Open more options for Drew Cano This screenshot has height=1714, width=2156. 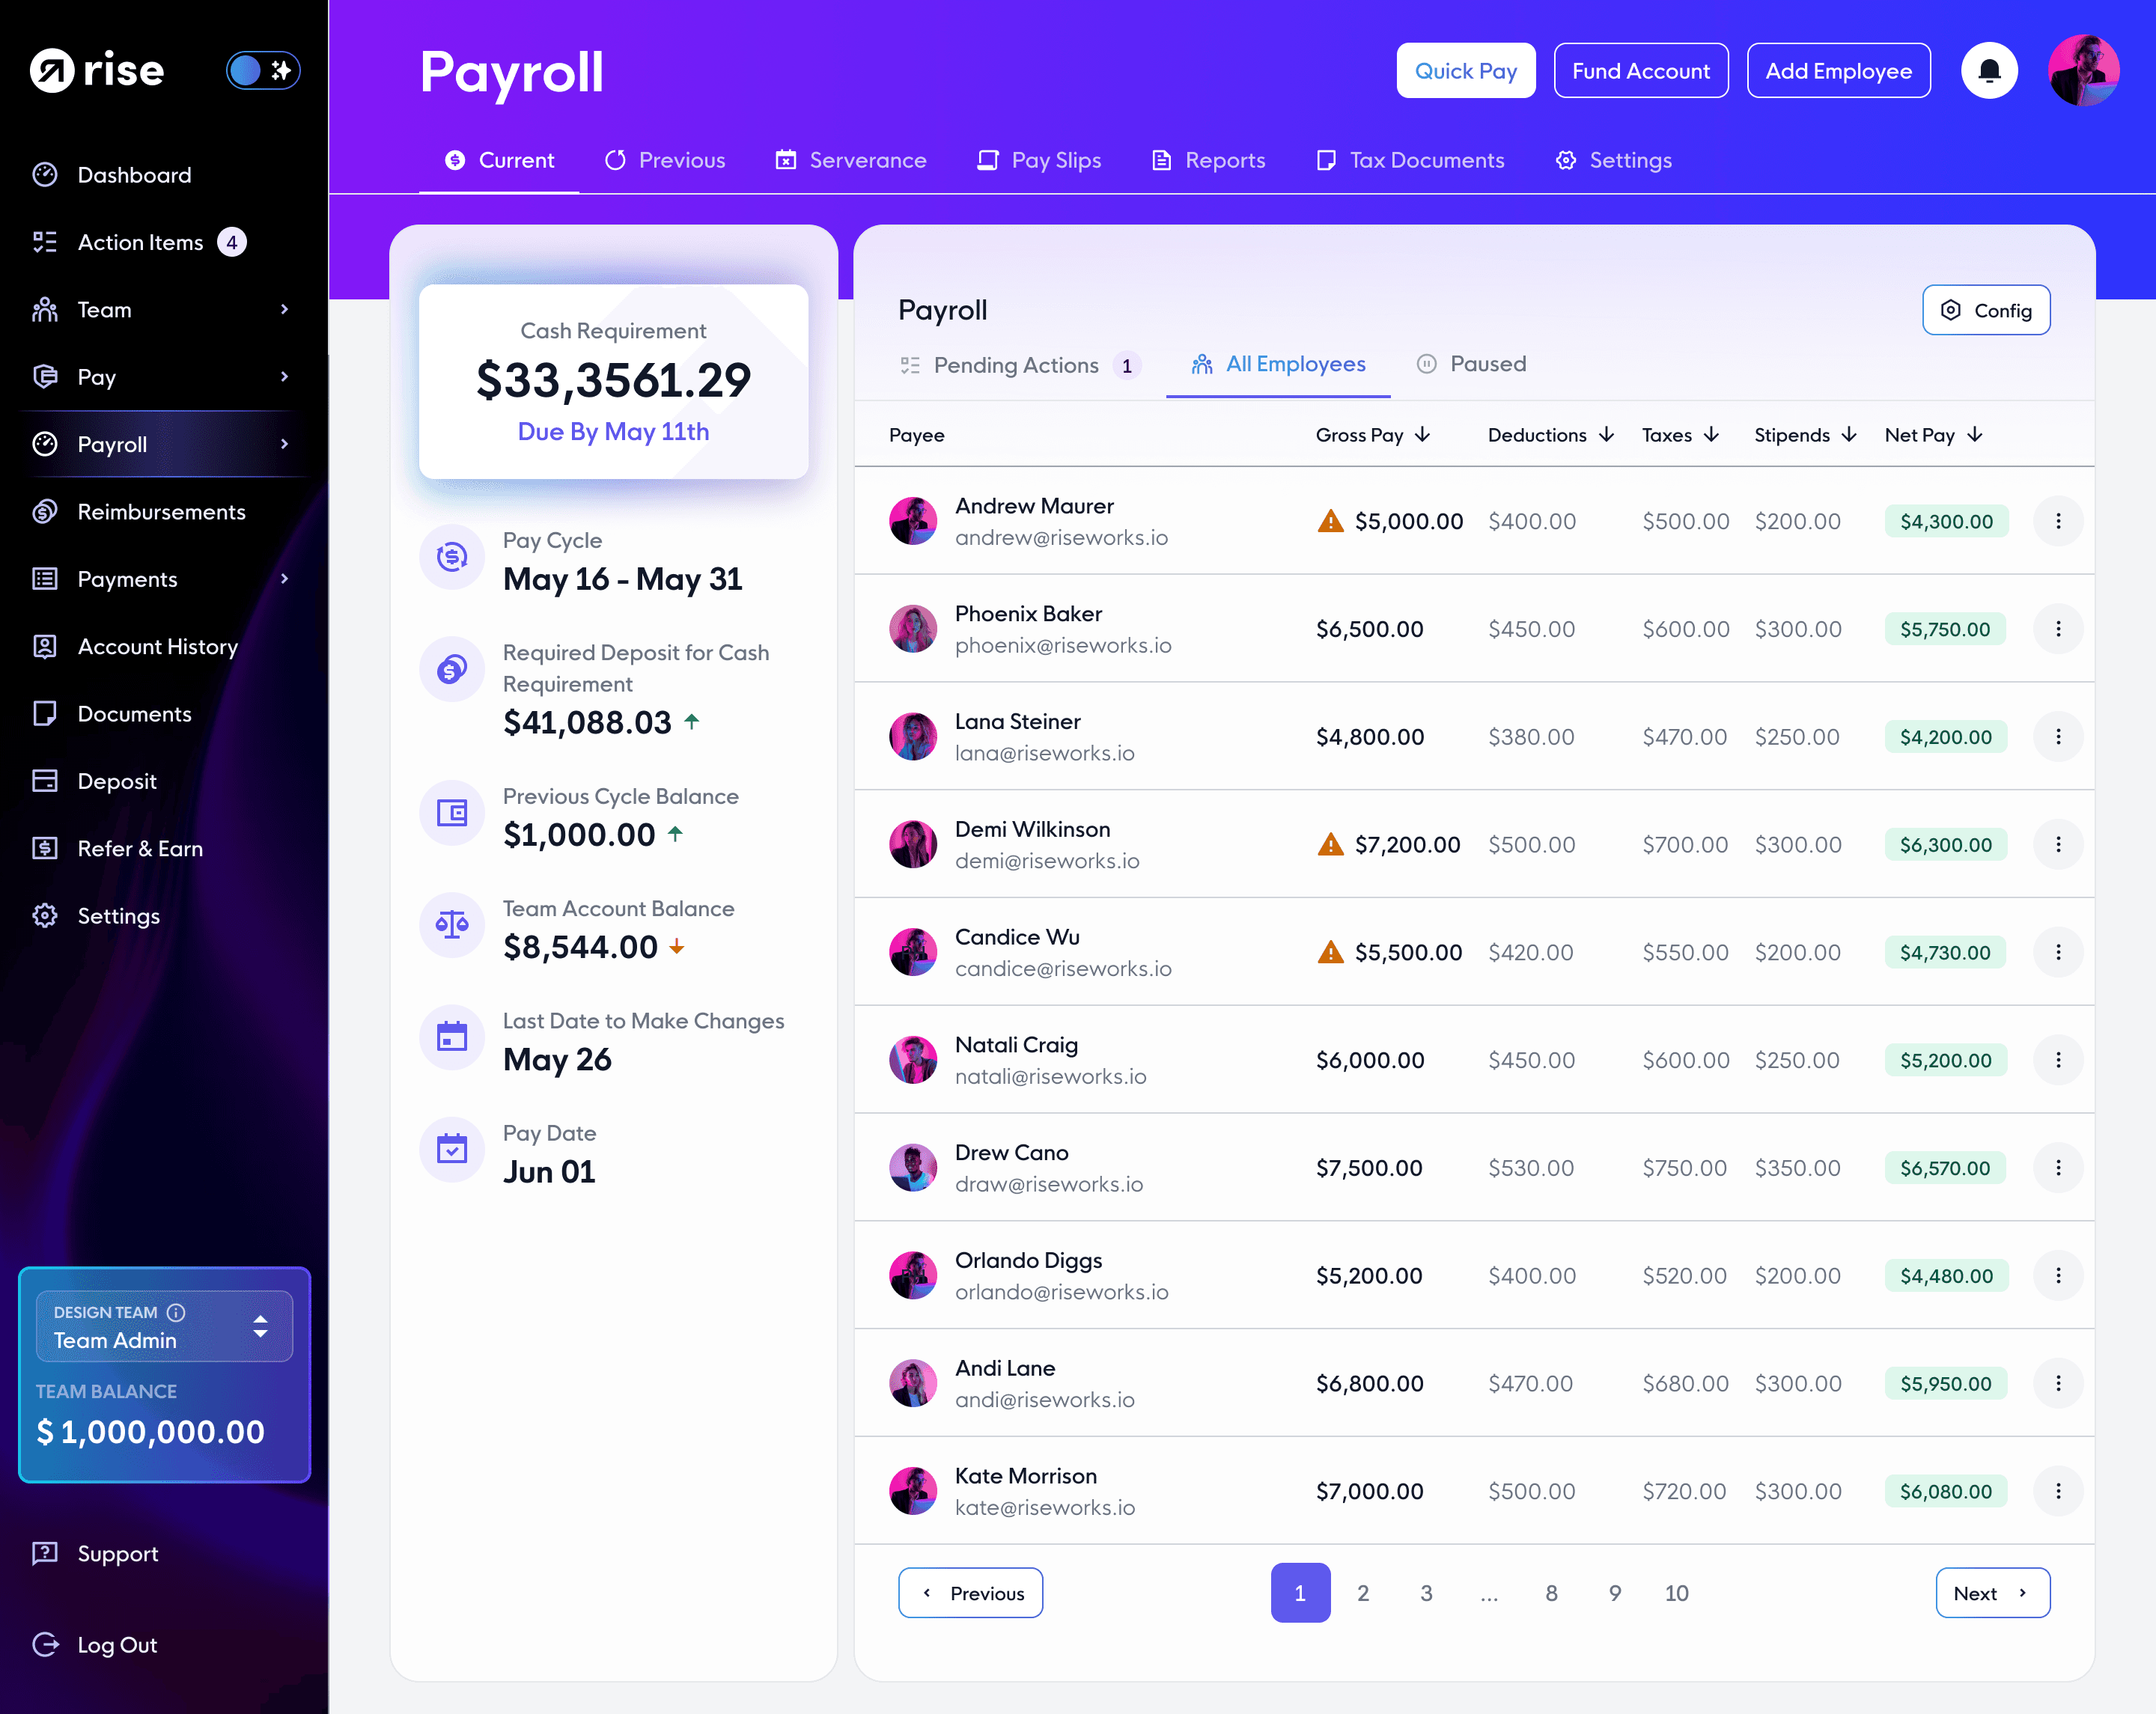2057,1168
